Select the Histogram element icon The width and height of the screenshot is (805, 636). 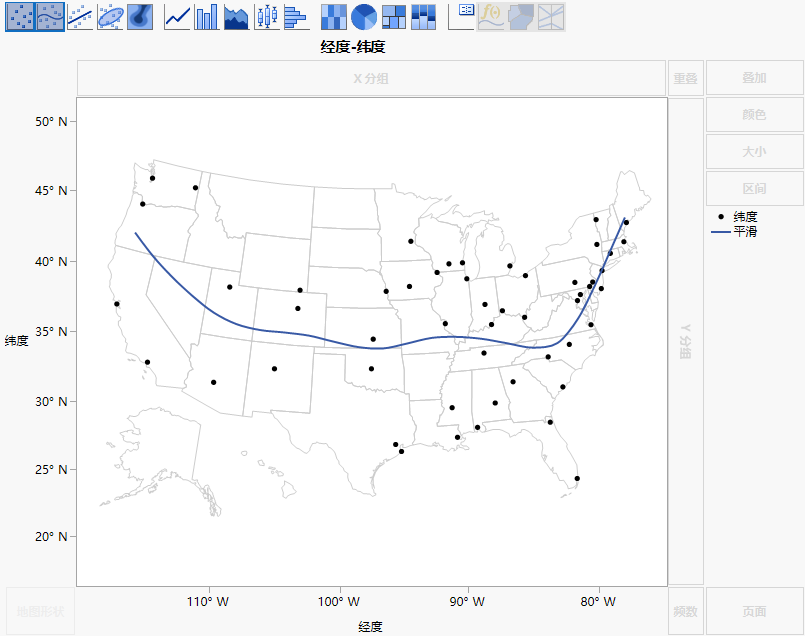(297, 17)
